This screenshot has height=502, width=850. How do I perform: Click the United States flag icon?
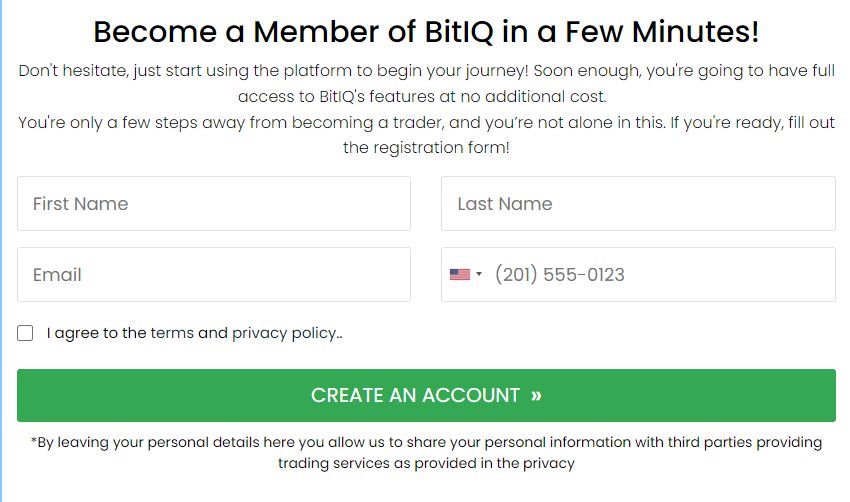click(x=459, y=274)
